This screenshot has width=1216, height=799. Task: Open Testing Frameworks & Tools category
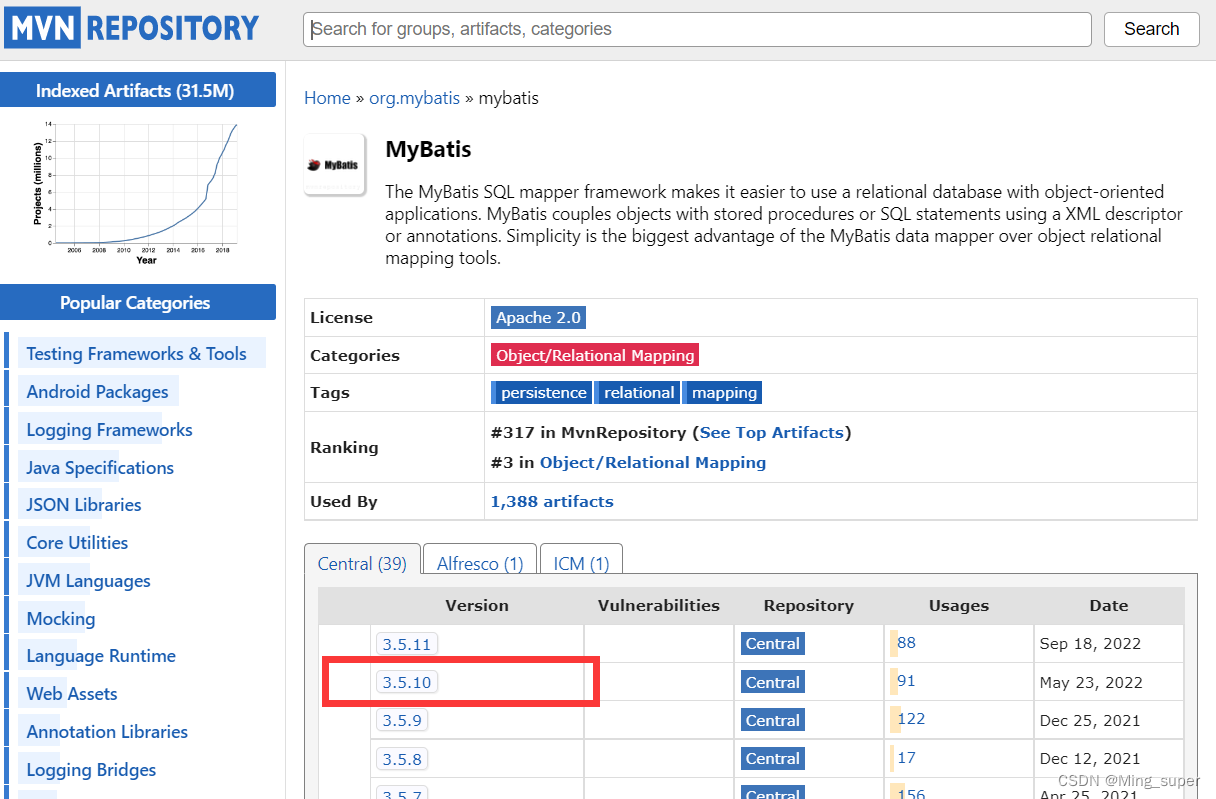(x=136, y=353)
